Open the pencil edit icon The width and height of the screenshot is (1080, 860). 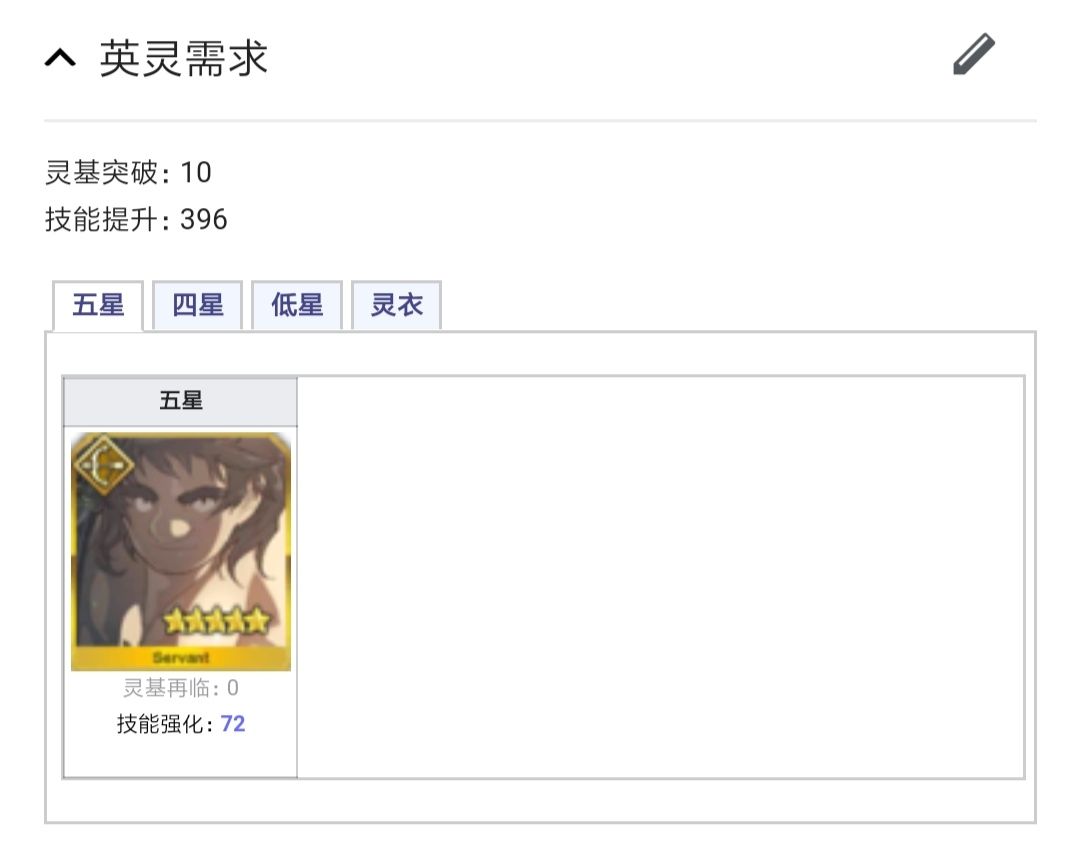(974, 54)
